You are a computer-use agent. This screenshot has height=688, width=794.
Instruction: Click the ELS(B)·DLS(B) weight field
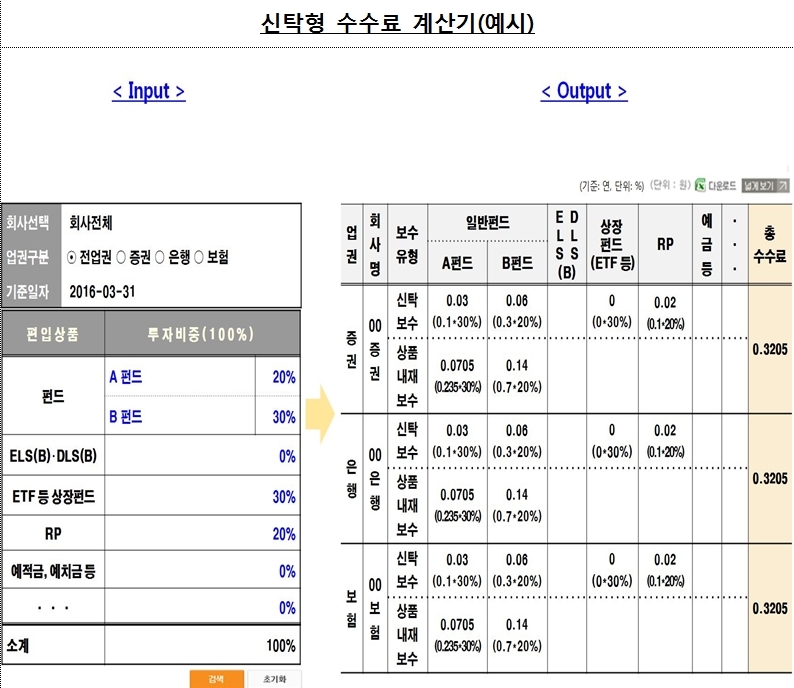pyautogui.click(x=286, y=456)
